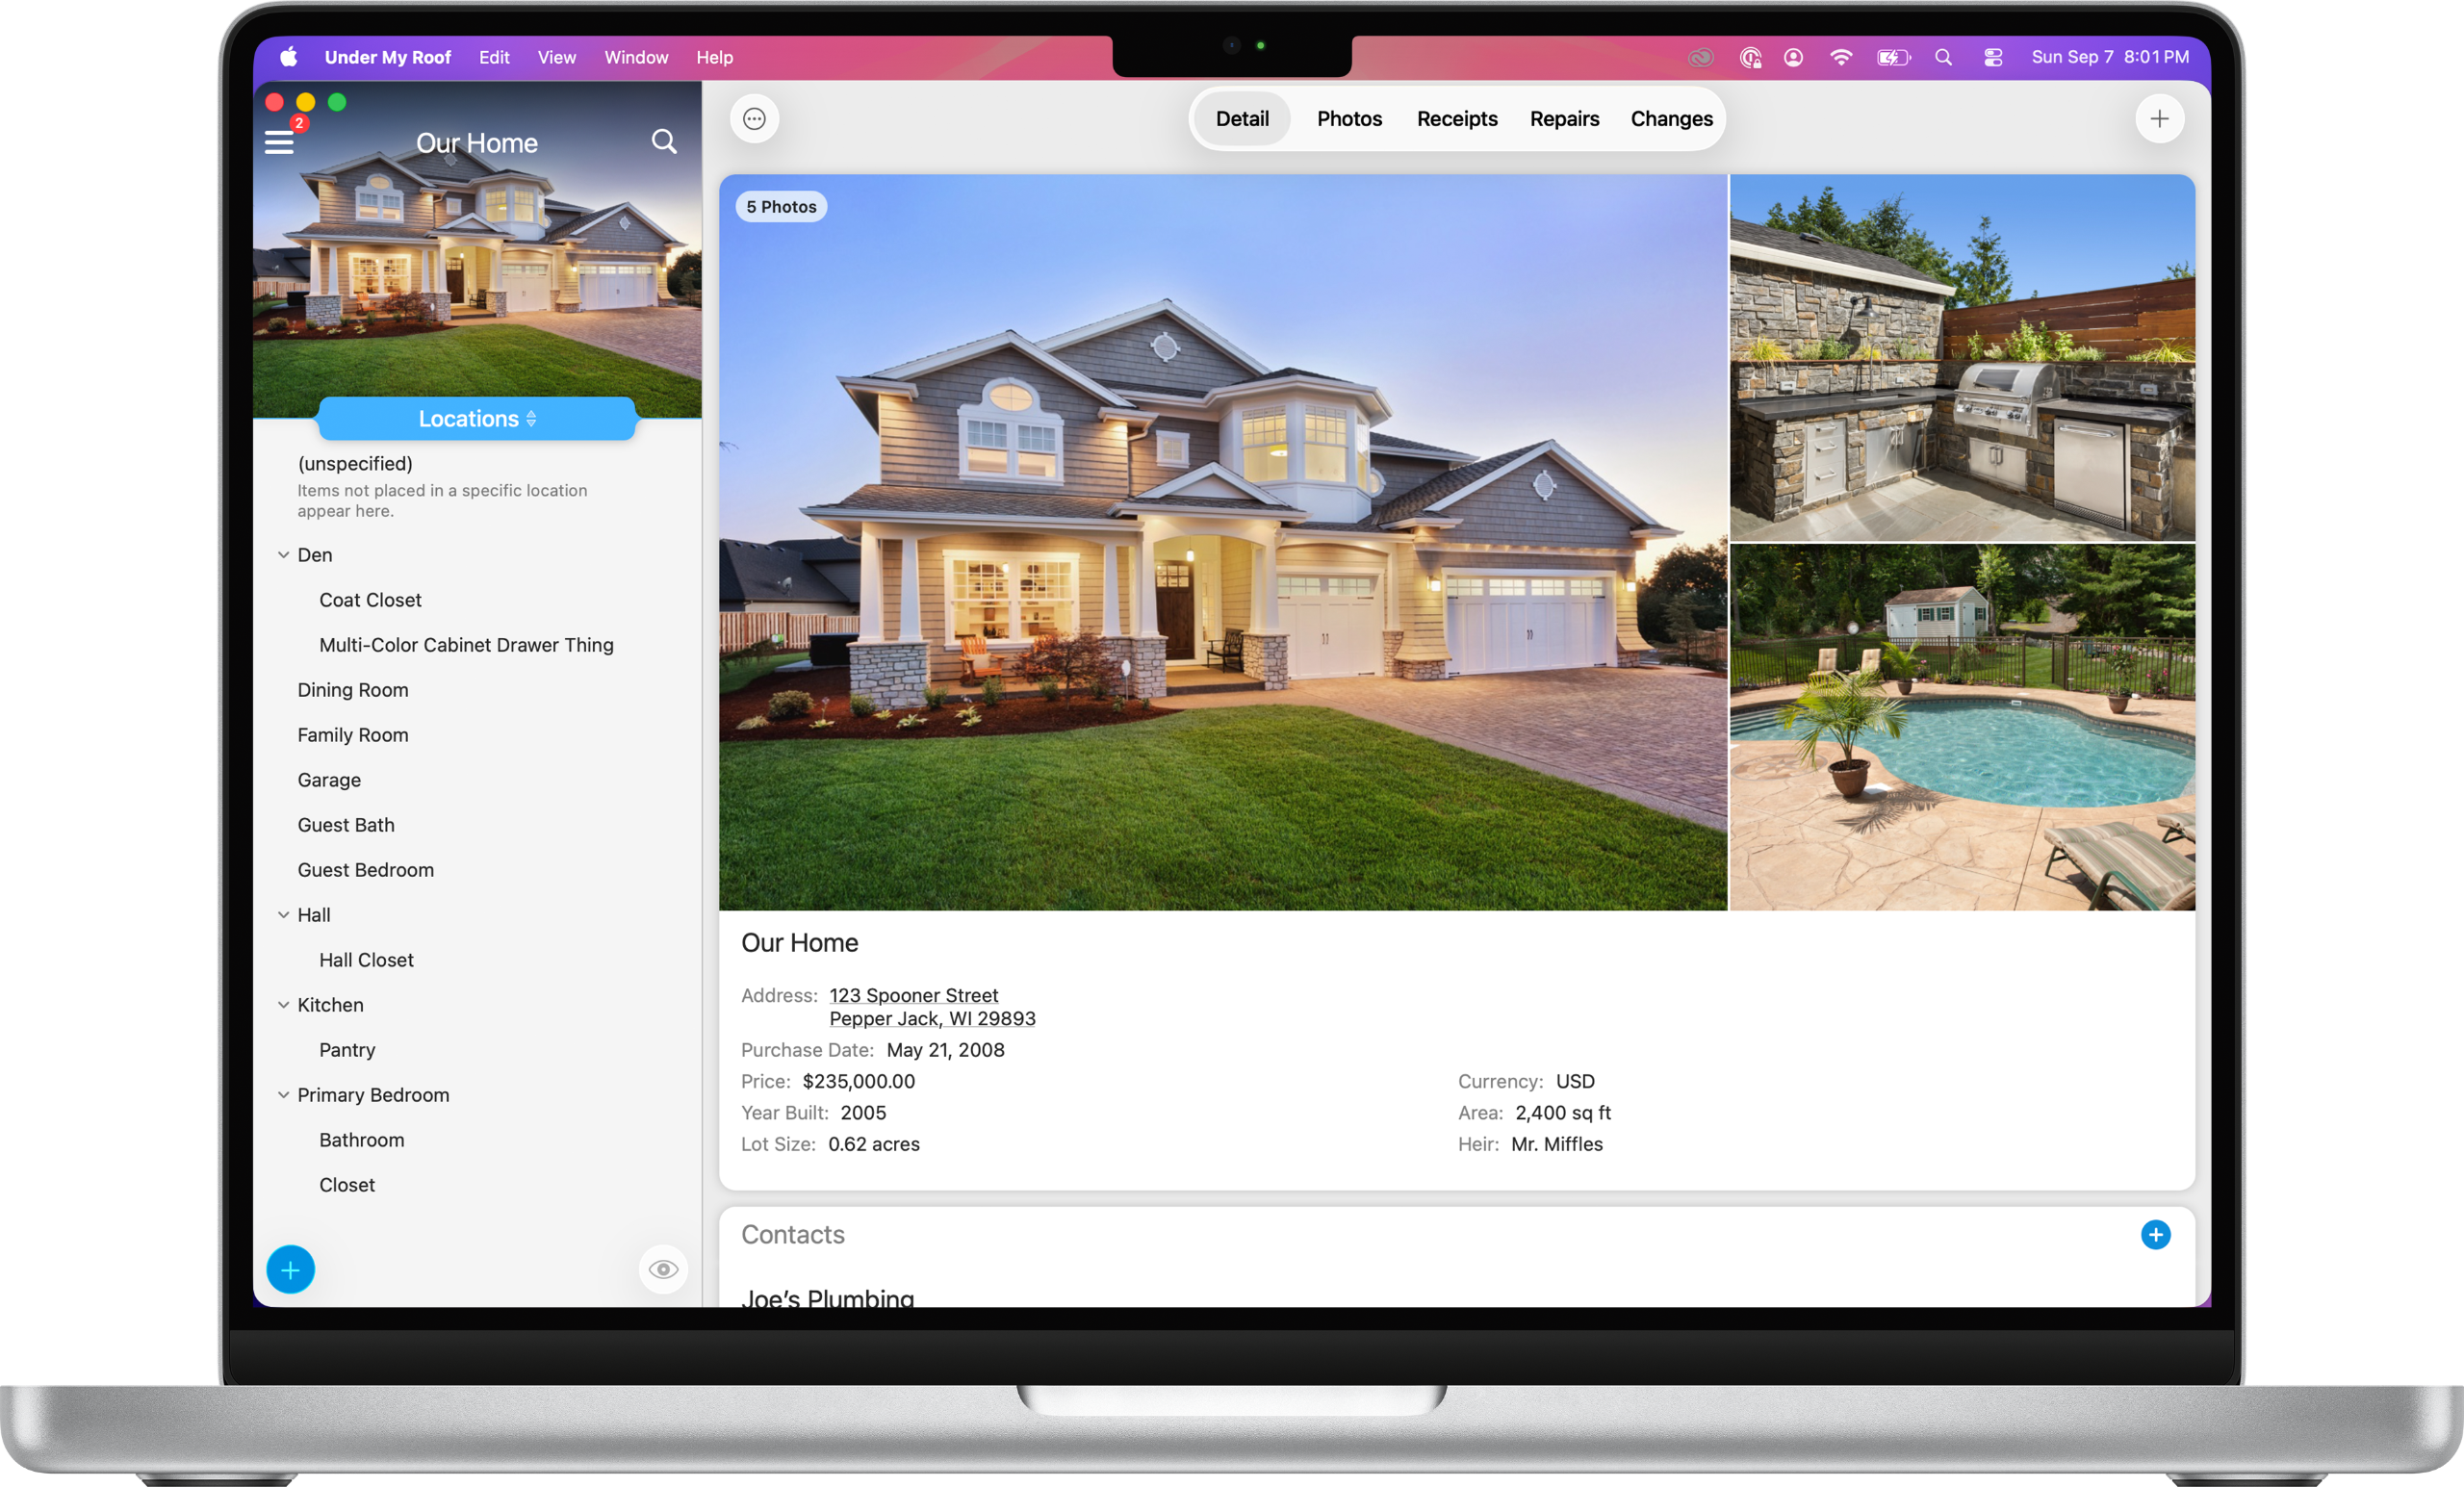The height and width of the screenshot is (1487, 2464).
Task: Select the Garage location
Action: click(329, 780)
